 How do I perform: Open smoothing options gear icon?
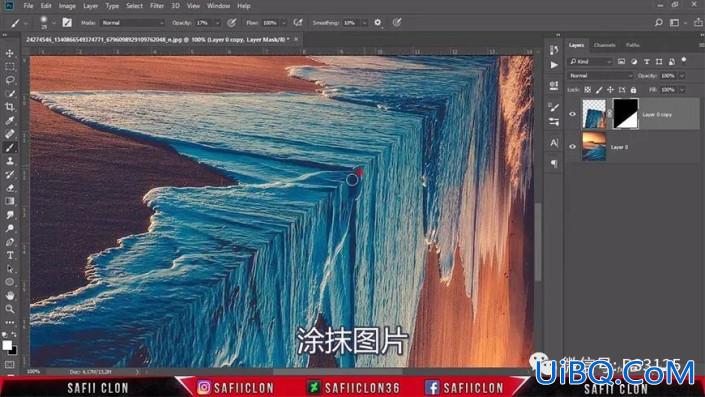click(378, 22)
